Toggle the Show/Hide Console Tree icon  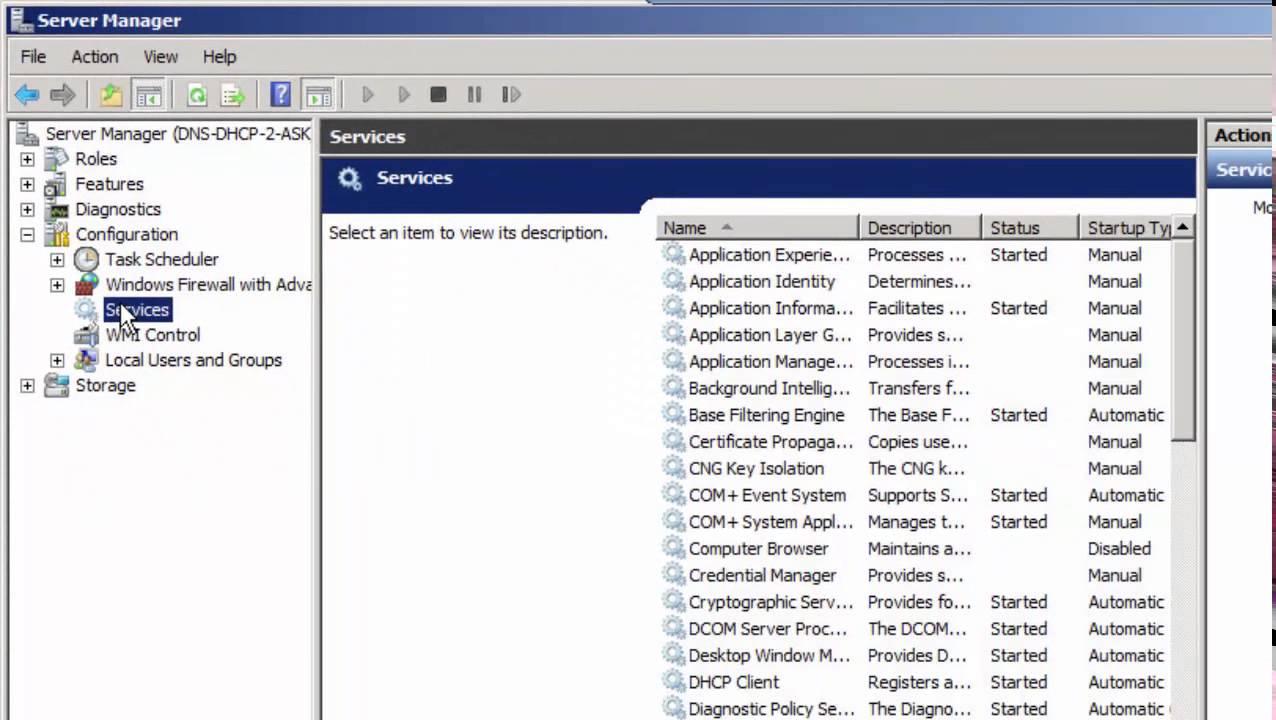pyautogui.click(x=148, y=95)
